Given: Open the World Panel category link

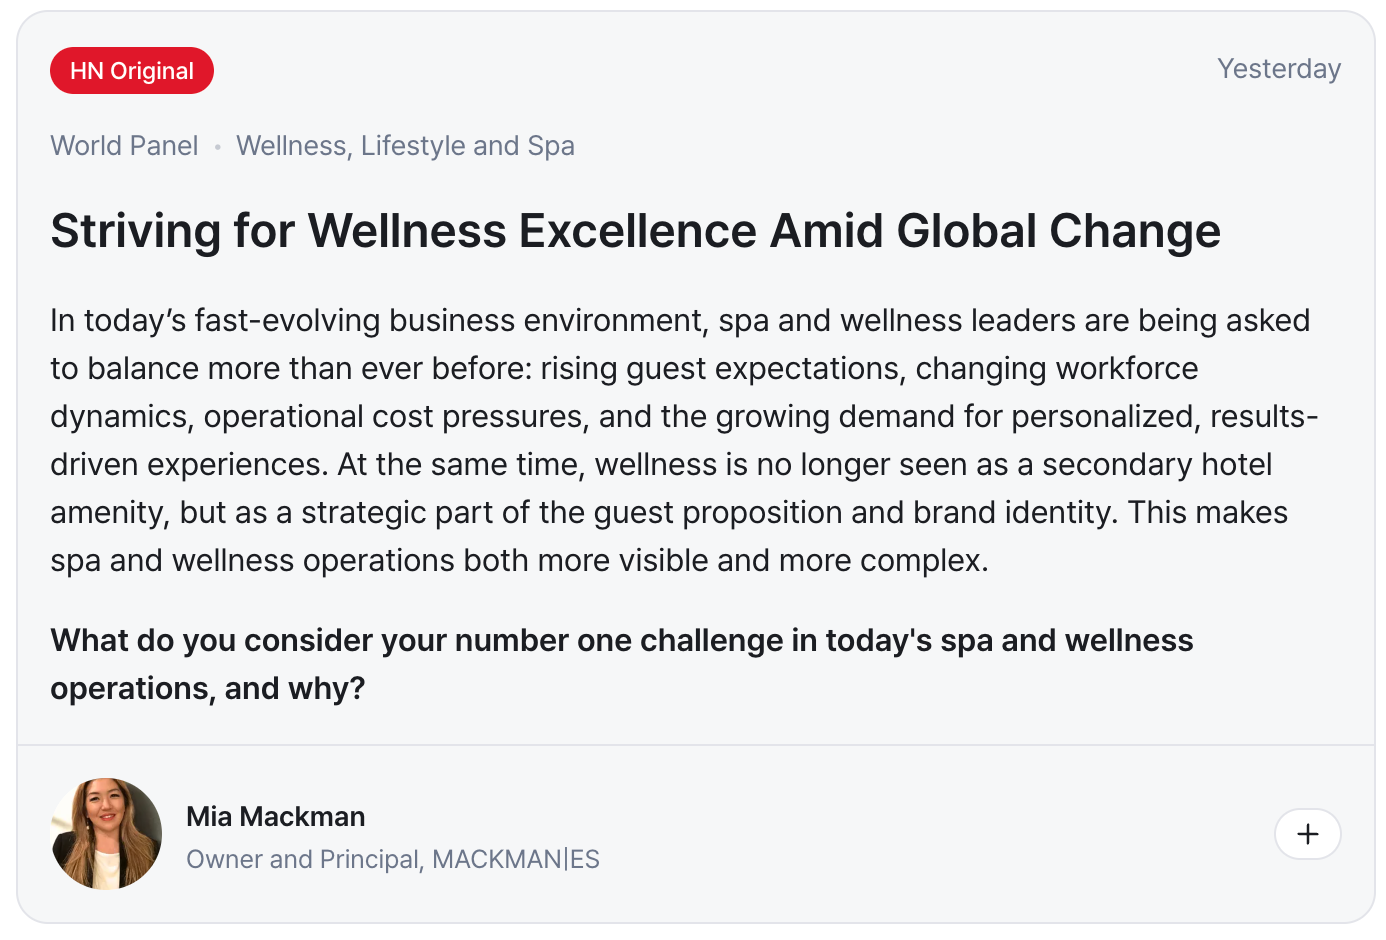Looking at the screenshot, I should point(124,146).
